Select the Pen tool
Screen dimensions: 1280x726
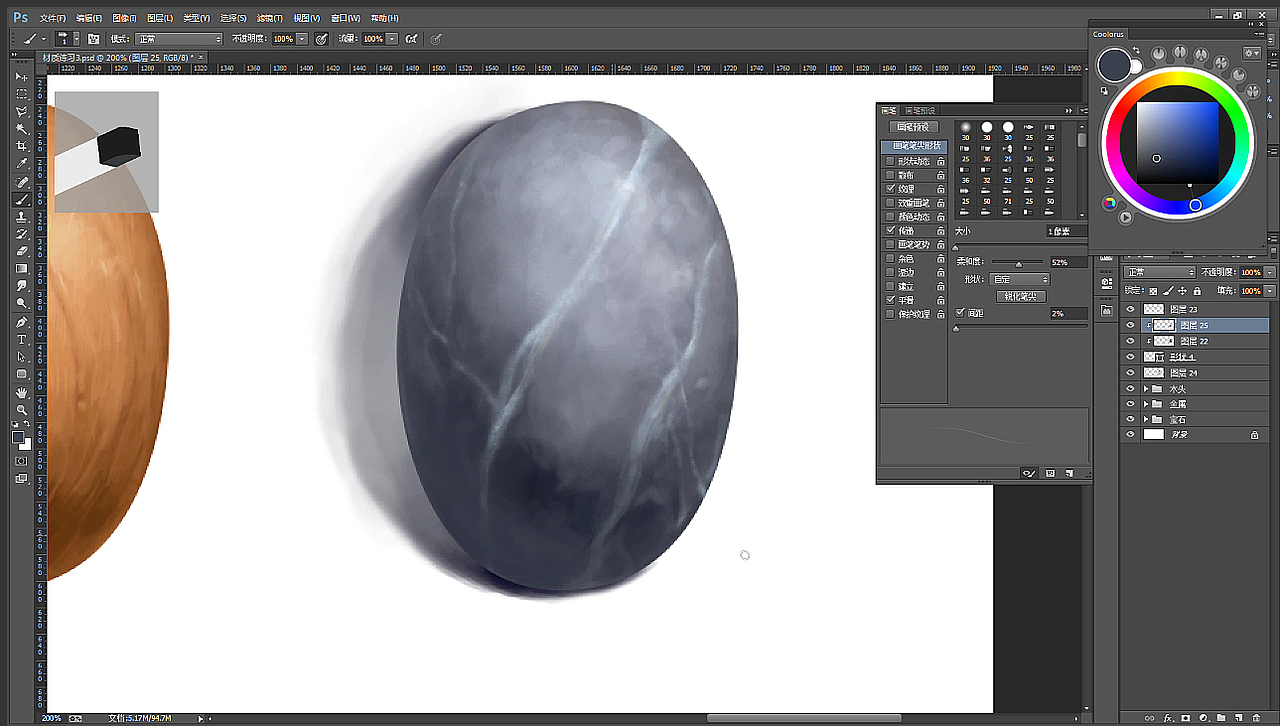[x=22, y=322]
